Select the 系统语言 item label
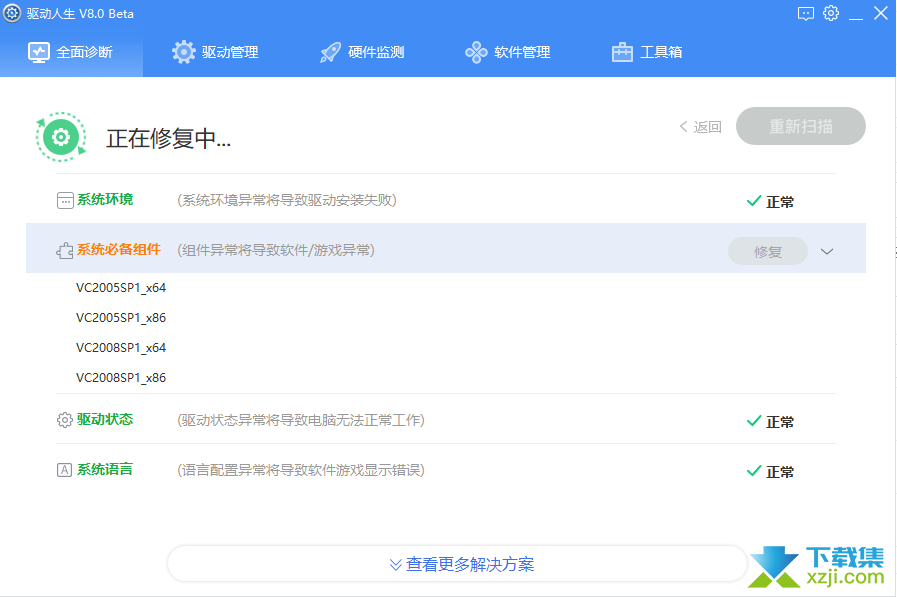The height and width of the screenshot is (597, 897). click(105, 469)
